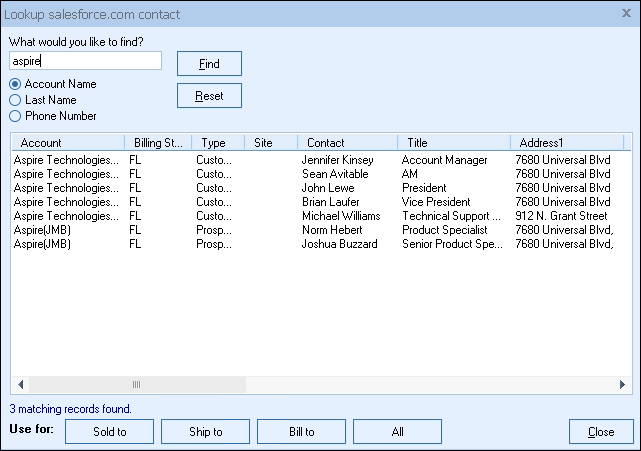This screenshot has height=451, width=641.
Task: Click the horizontal scrollbar left arrow
Action: (x=20, y=384)
